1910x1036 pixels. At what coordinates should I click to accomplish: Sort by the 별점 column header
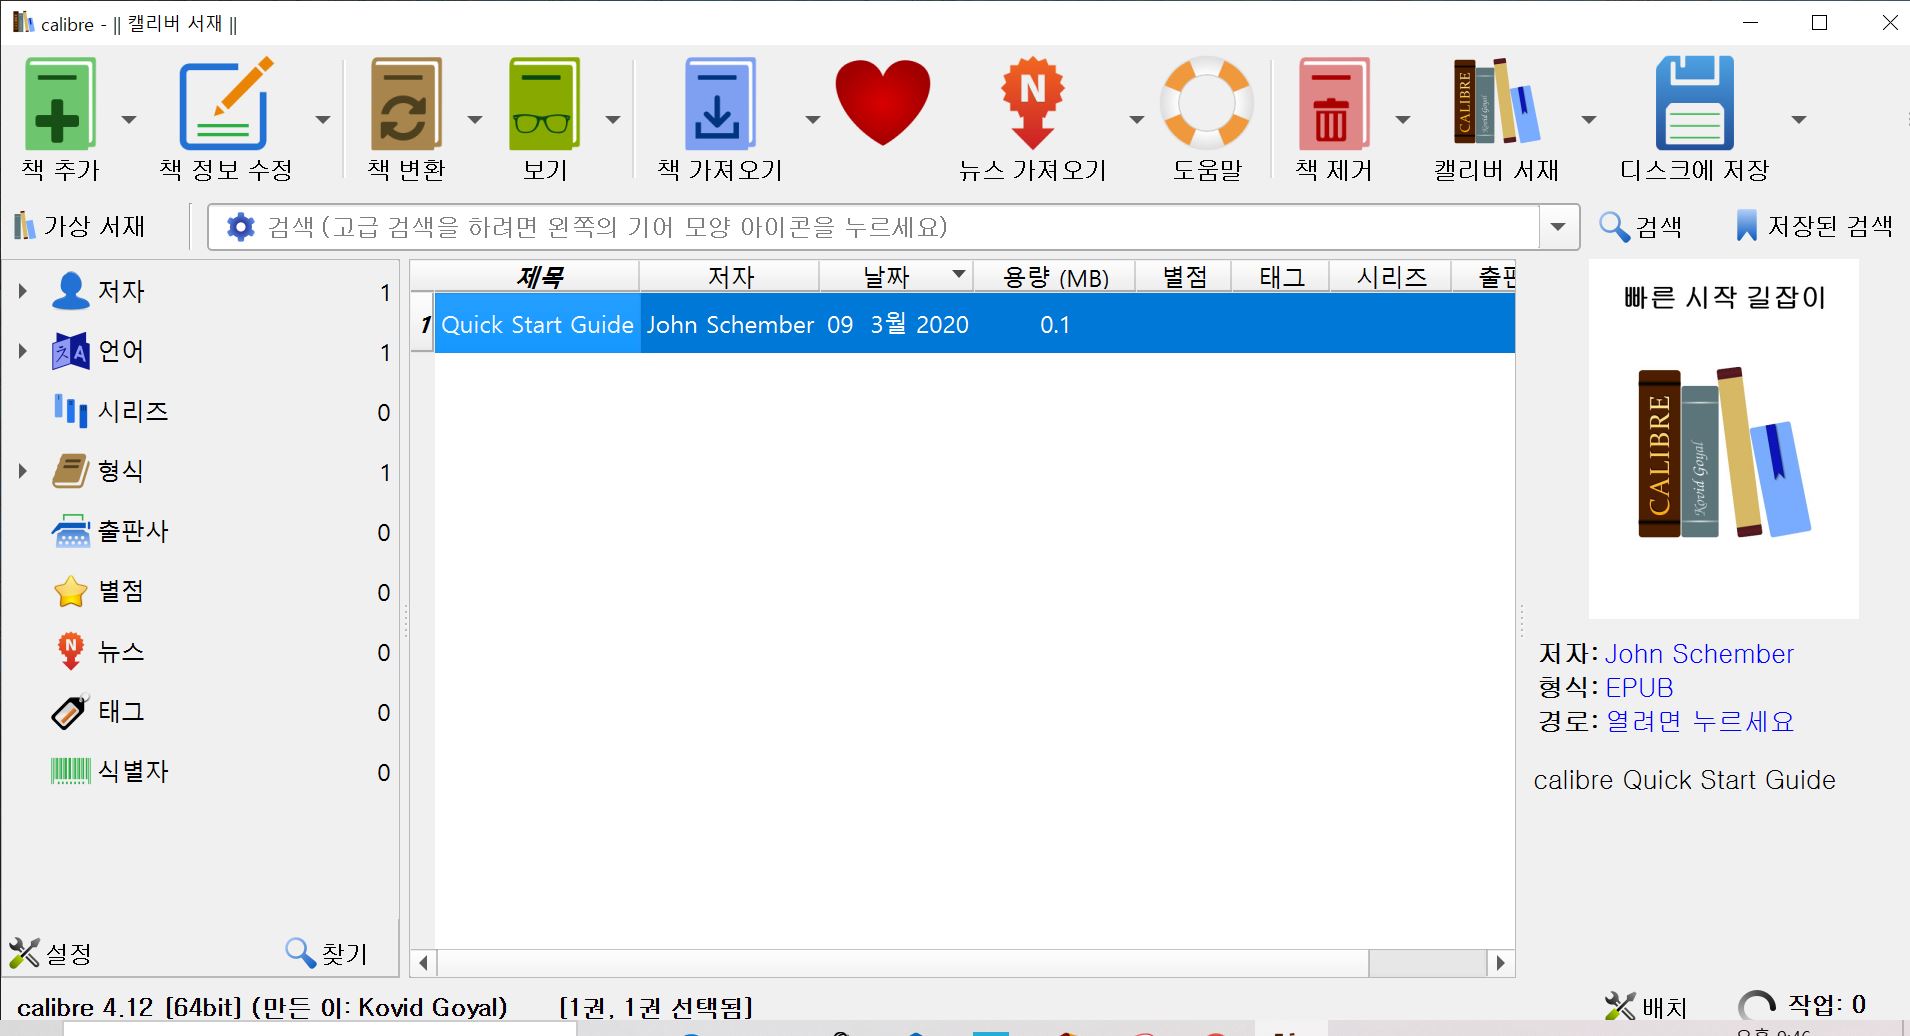1184,276
